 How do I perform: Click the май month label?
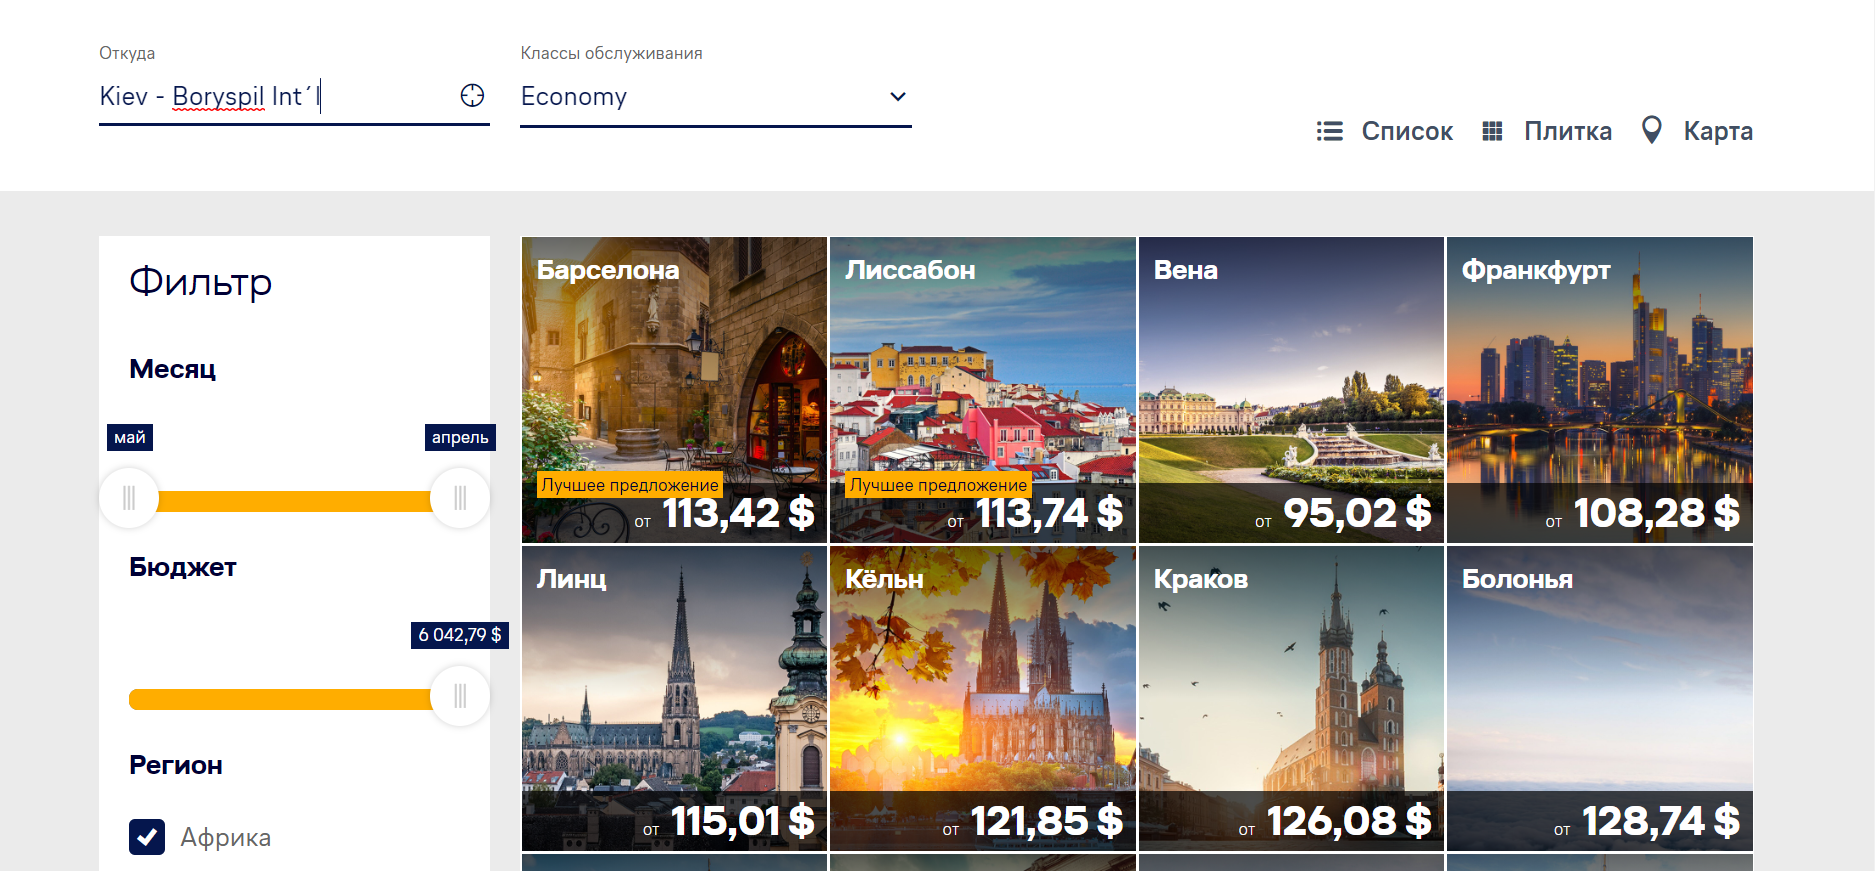coord(130,437)
